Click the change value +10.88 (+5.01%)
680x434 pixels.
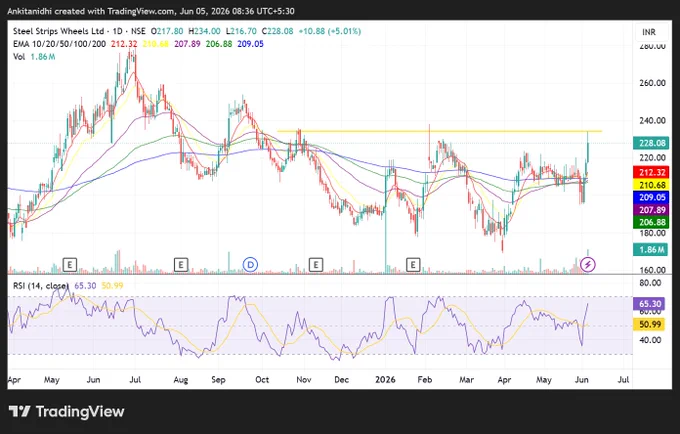pyautogui.click(x=330, y=31)
